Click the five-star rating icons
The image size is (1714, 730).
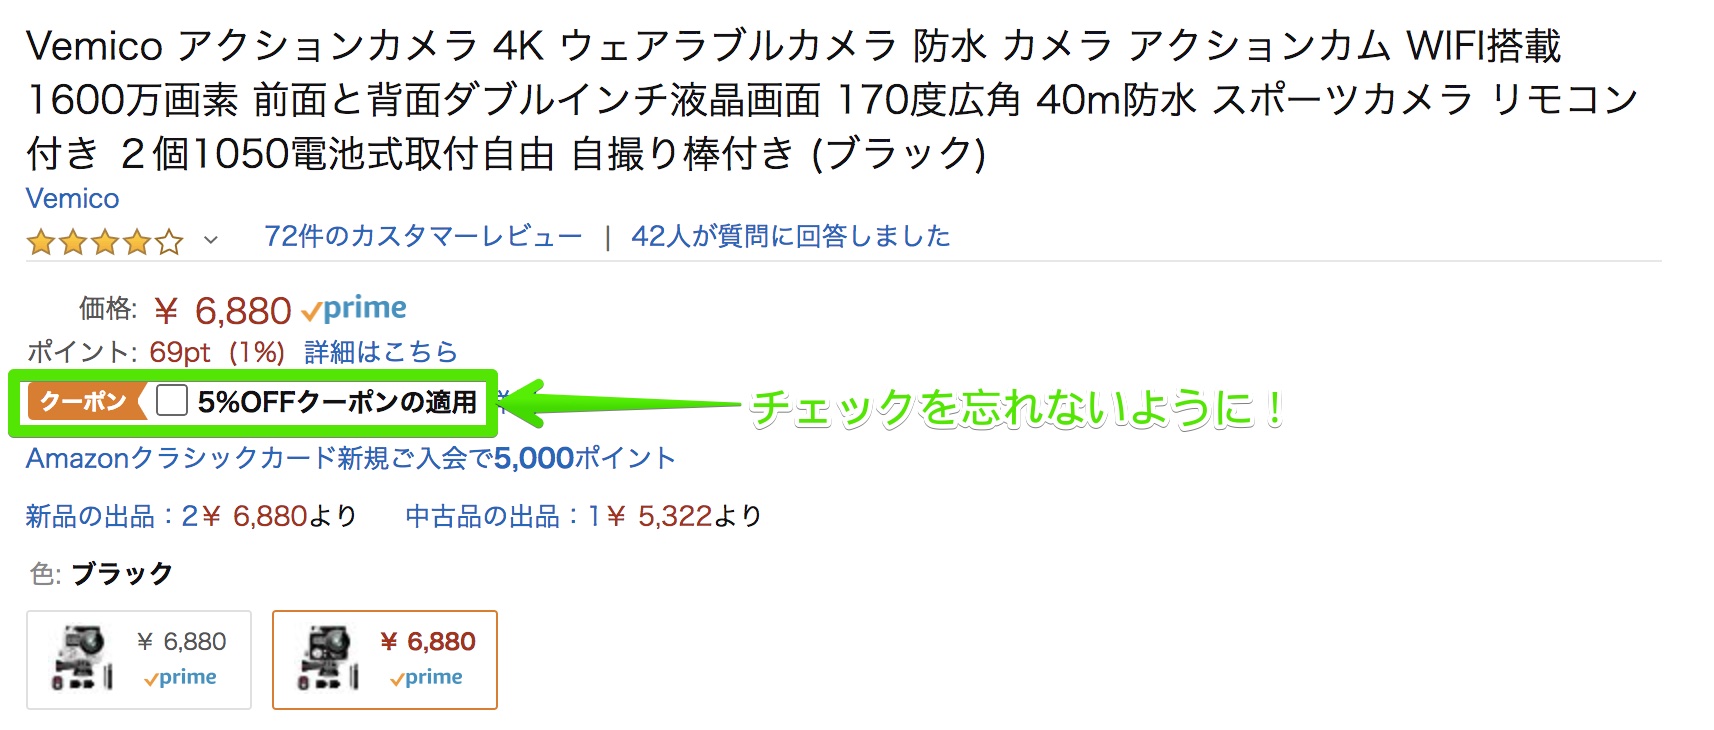[105, 241]
